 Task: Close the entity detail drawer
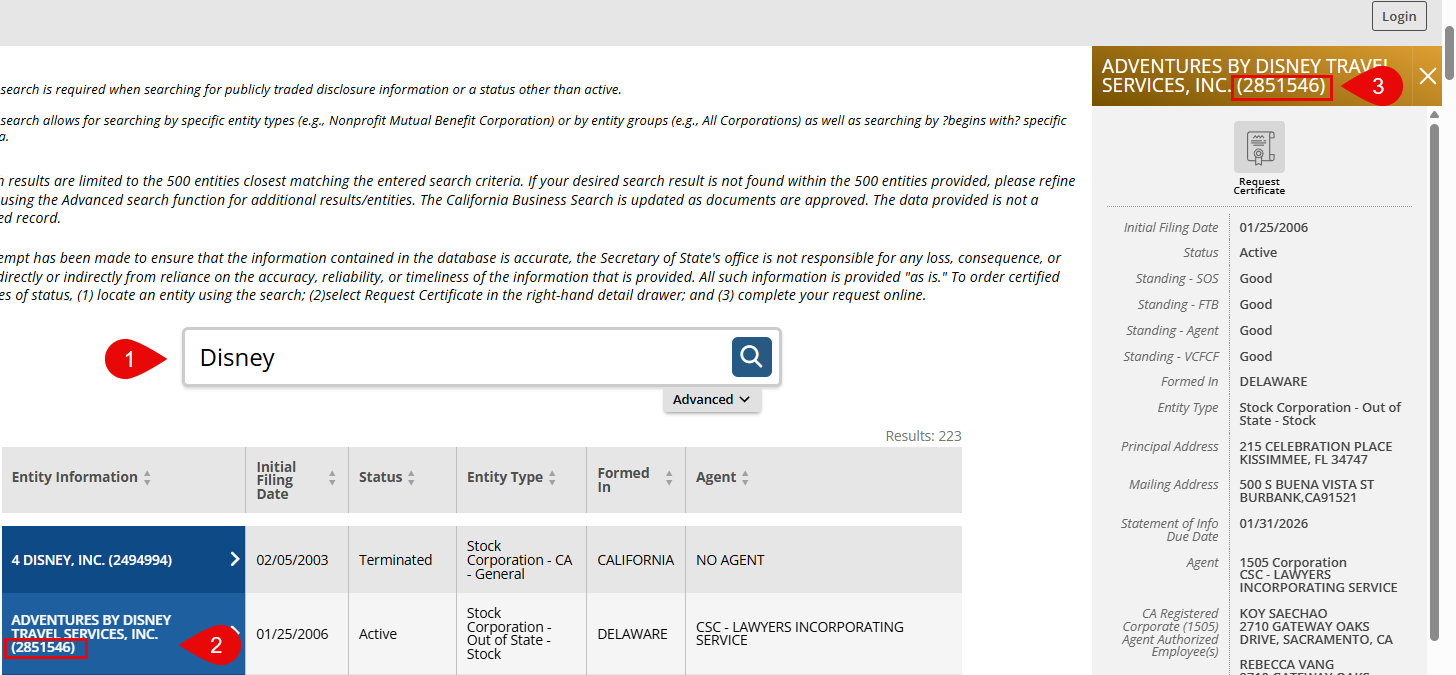click(1428, 75)
